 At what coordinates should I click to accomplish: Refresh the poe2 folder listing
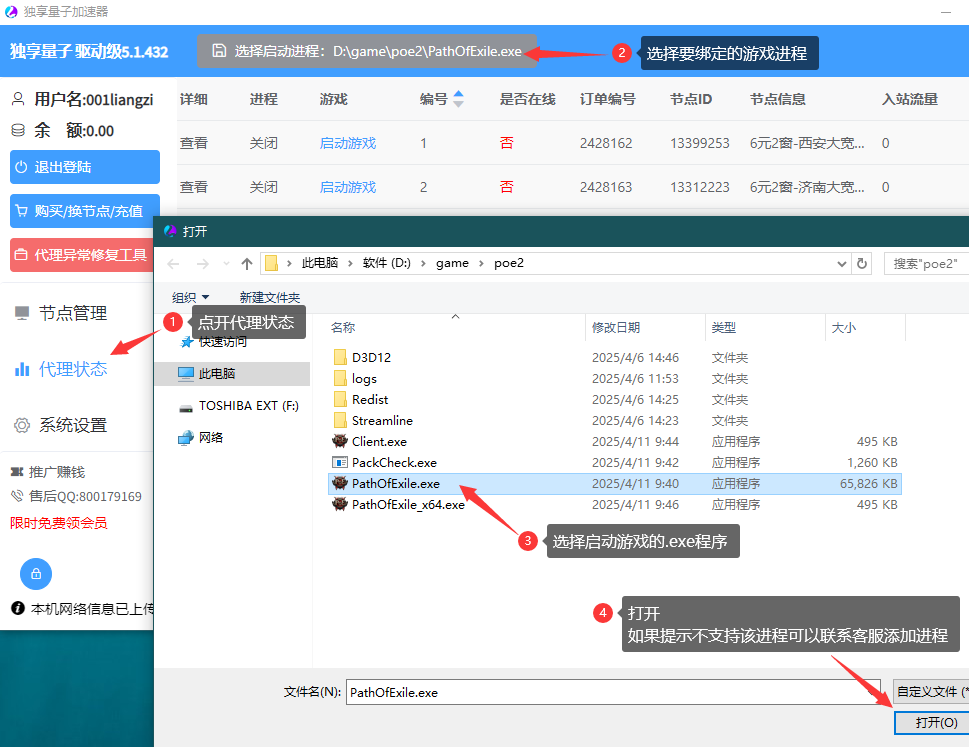pyautogui.click(x=861, y=264)
